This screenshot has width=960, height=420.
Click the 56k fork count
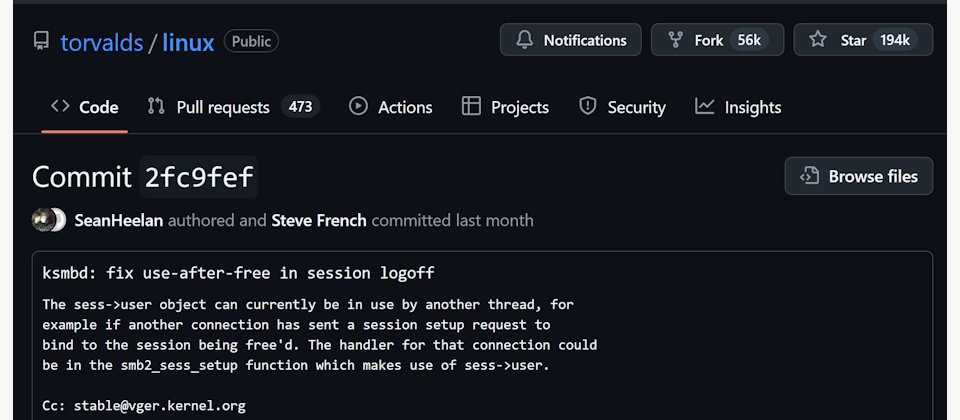(x=749, y=40)
